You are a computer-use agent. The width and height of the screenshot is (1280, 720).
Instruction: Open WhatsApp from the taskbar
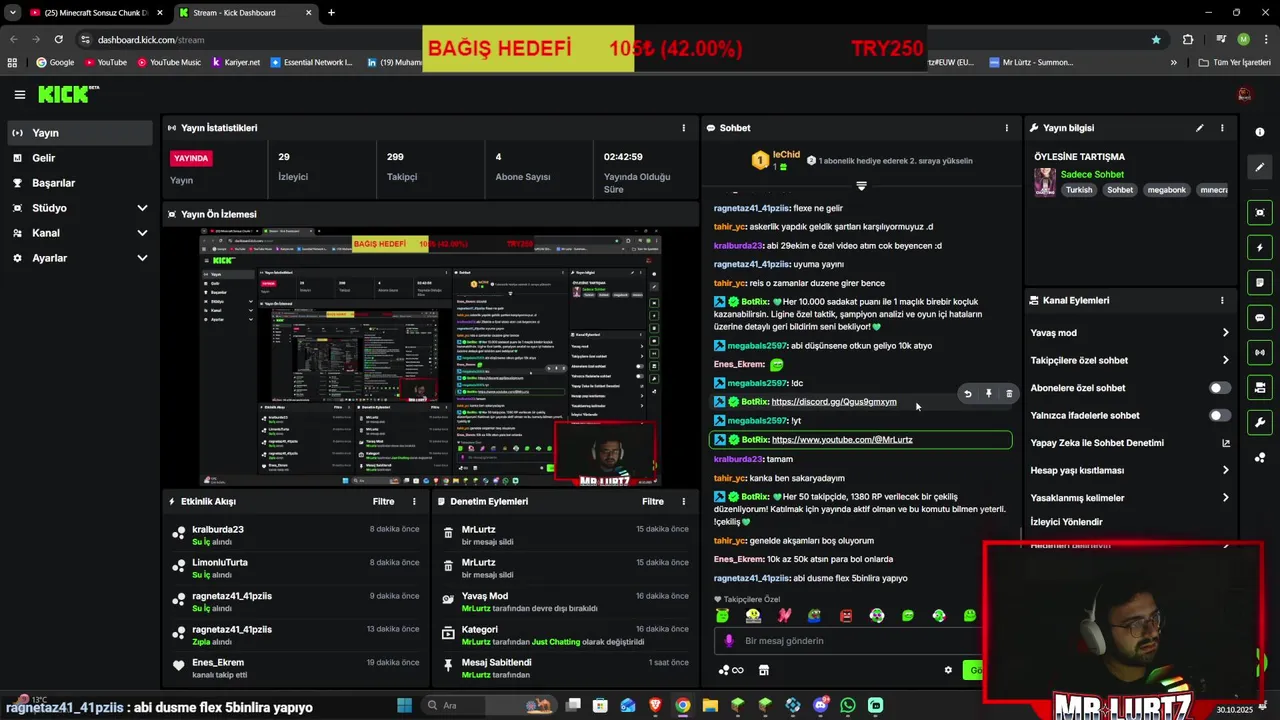[x=848, y=705]
